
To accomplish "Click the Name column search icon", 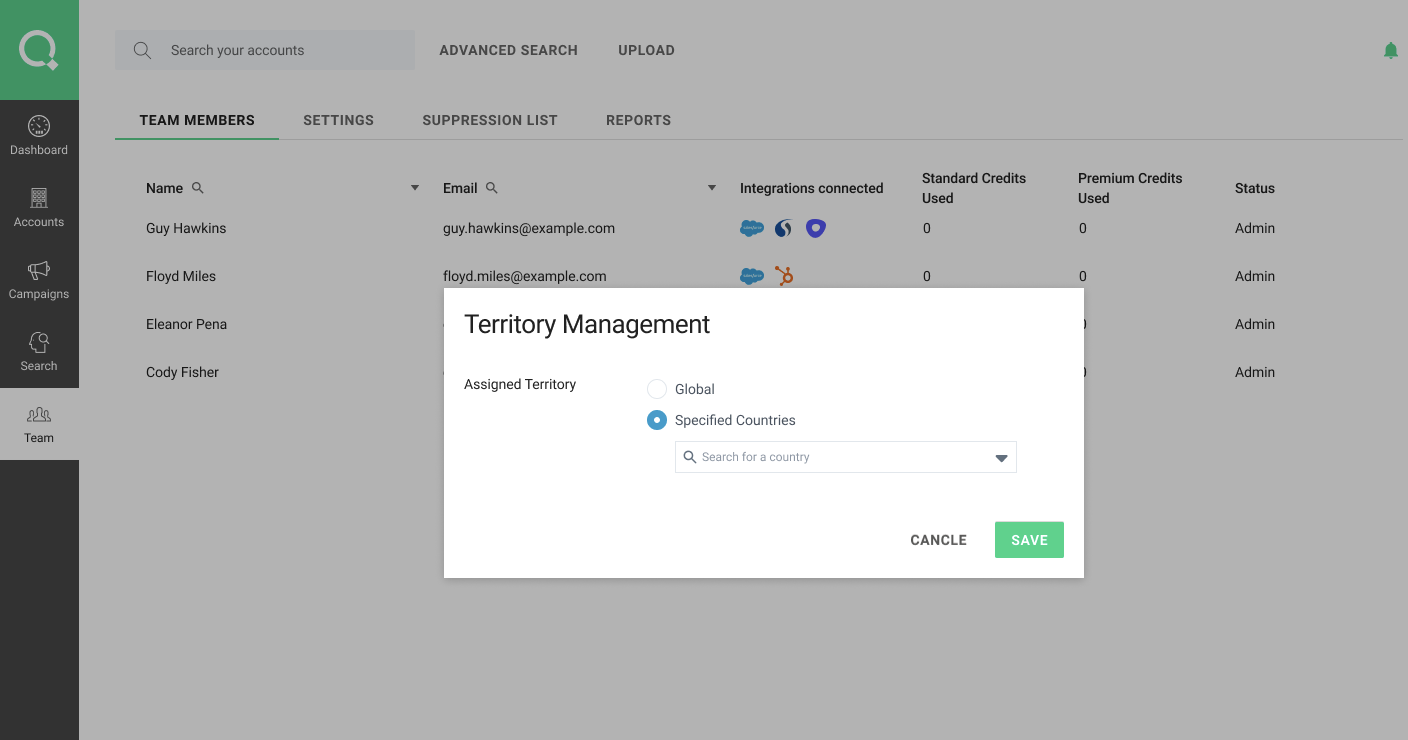I will 197,187.
